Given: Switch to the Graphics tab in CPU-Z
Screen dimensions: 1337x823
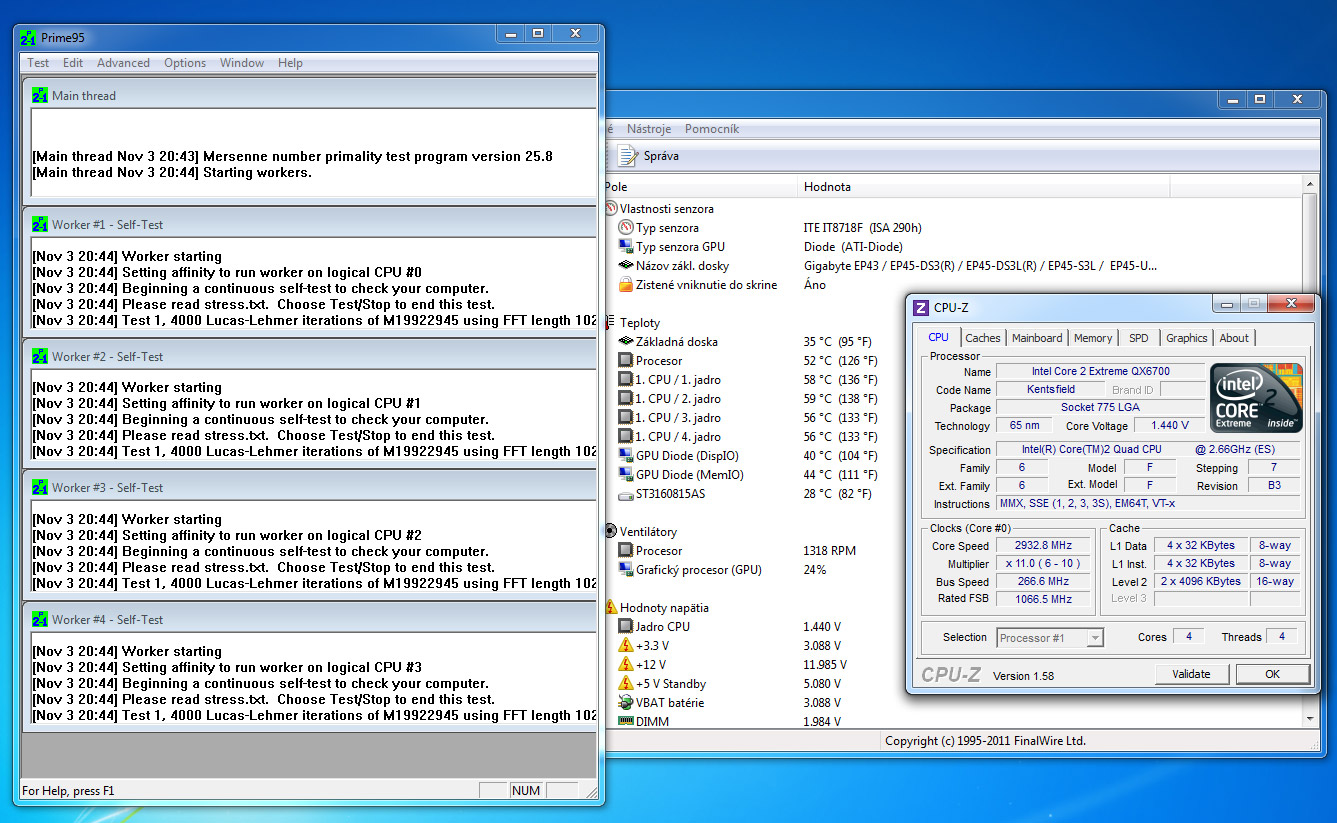Looking at the screenshot, I should (1186, 338).
